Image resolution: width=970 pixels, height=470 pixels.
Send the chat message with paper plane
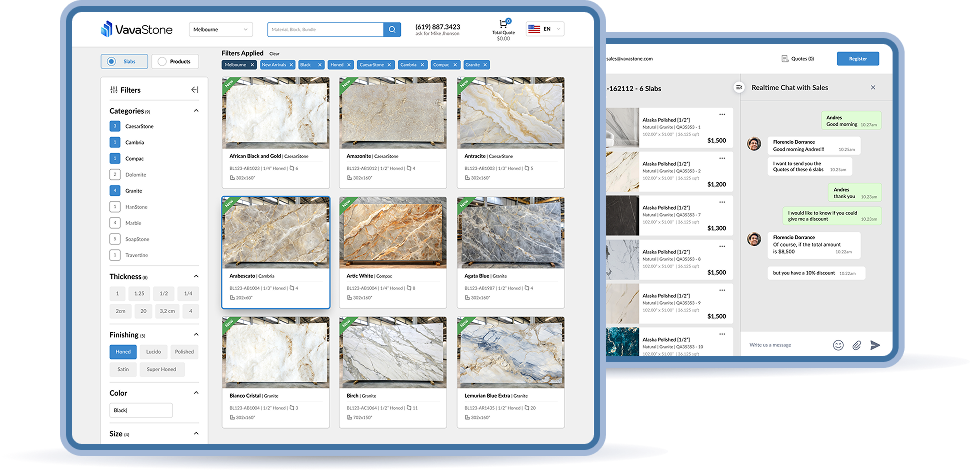point(875,345)
